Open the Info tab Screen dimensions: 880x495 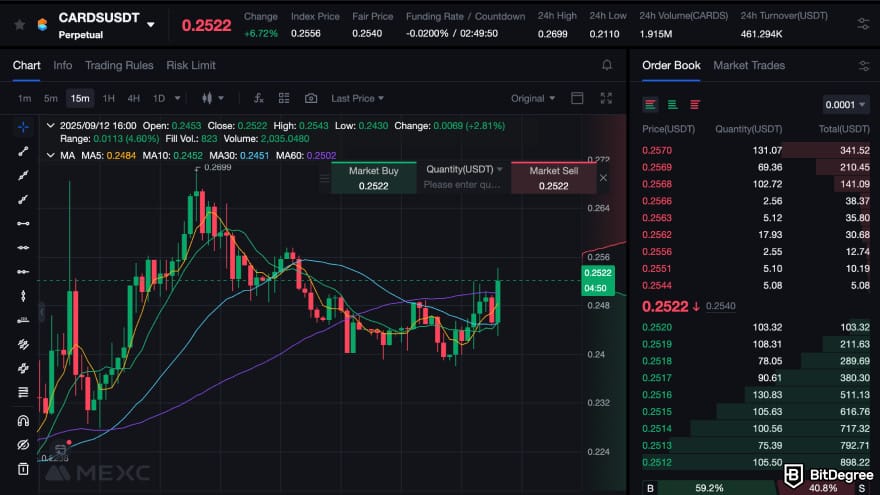(x=62, y=65)
